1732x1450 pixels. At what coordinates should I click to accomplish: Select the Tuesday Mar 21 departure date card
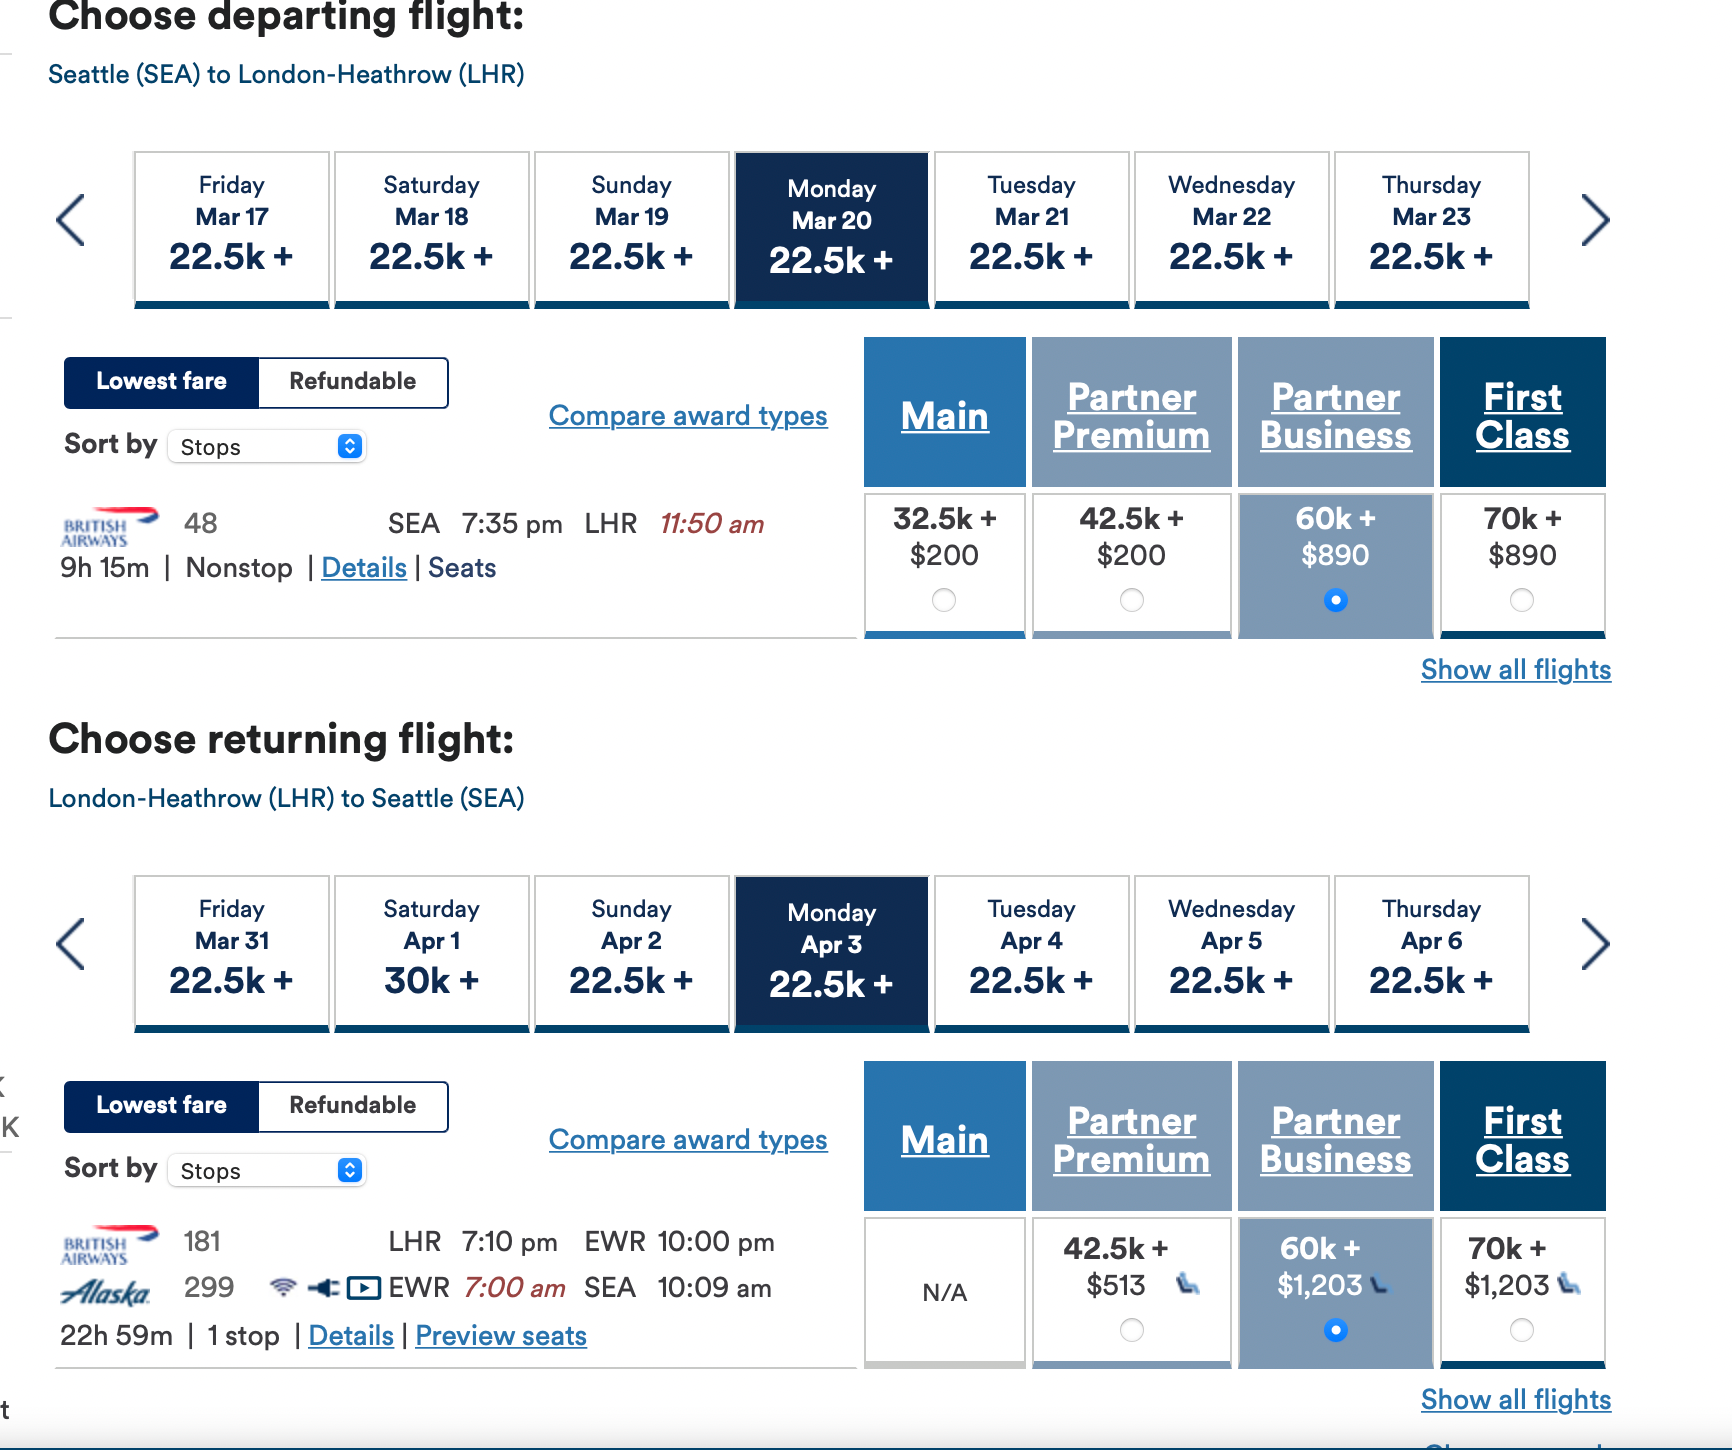click(1031, 228)
